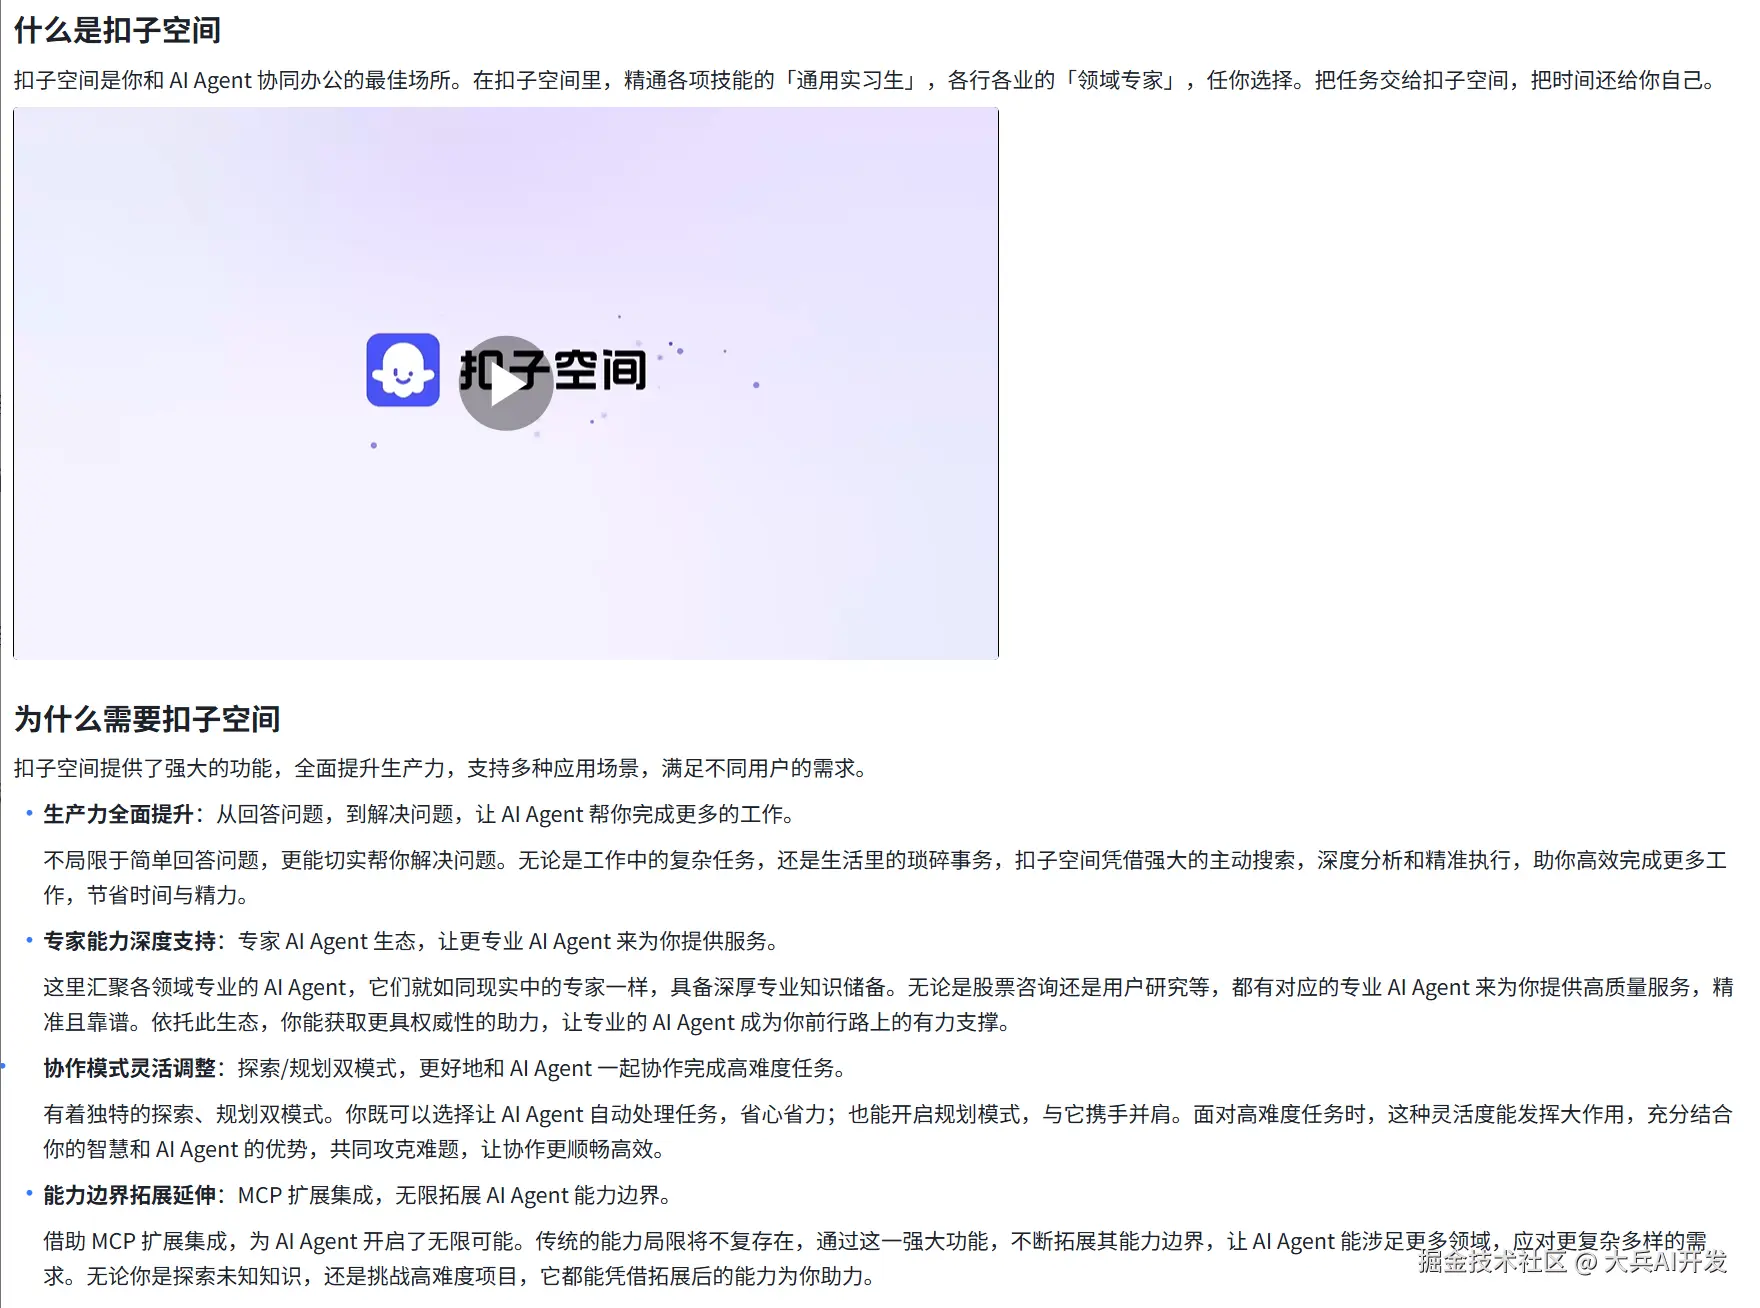The width and height of the screenshot is (1760, 1308).
Task: Click the bold label "生产力全面提升"
Action: pos(118,814)
